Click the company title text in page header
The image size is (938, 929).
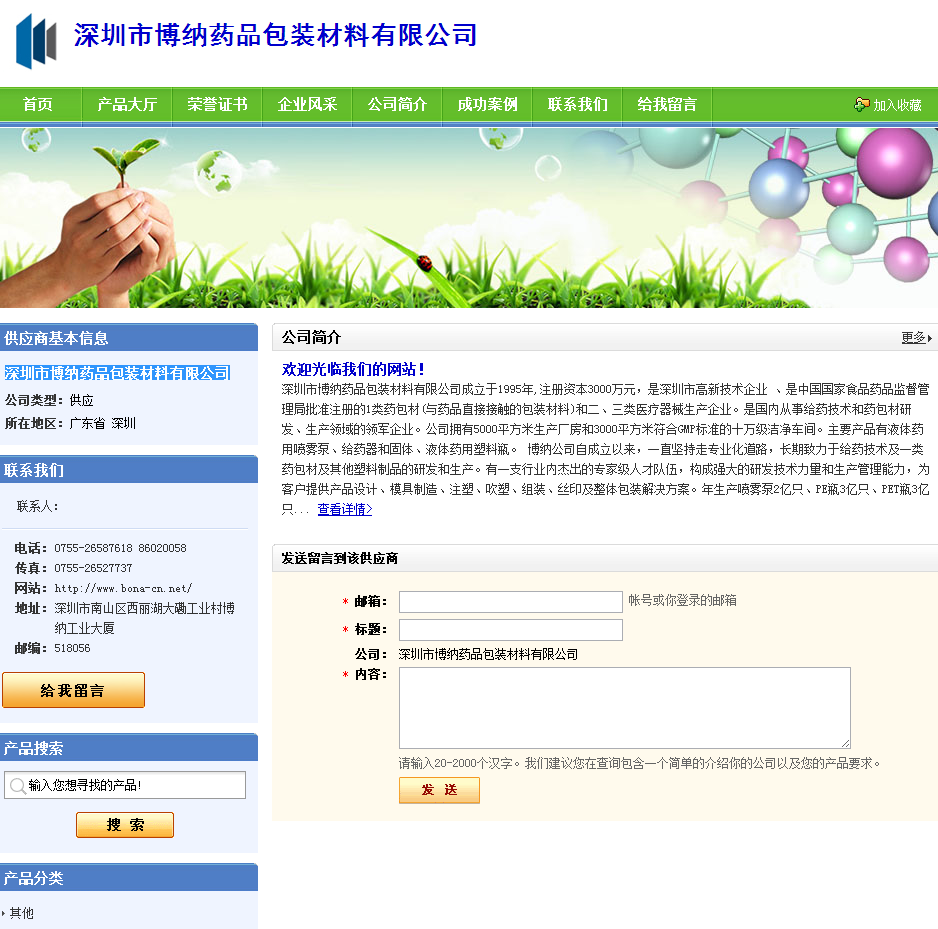coord(276,35)
